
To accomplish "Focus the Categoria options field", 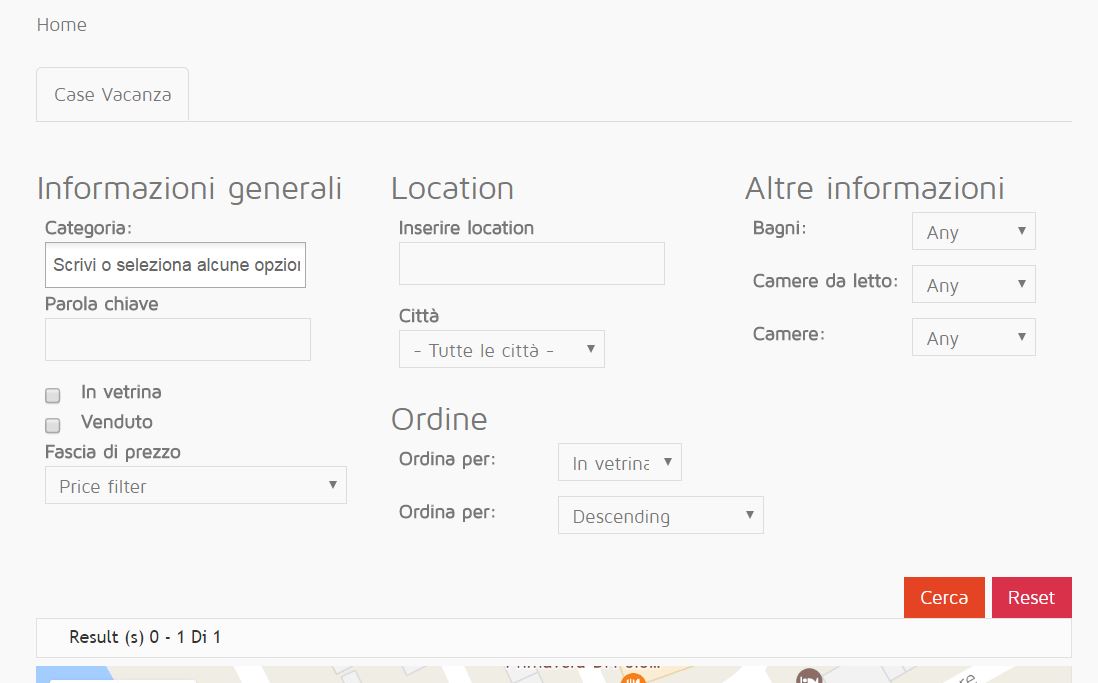I will 175,265.
